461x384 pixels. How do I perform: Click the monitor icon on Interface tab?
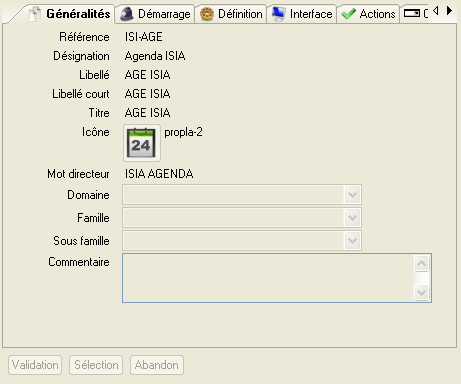tap(278, 14)
